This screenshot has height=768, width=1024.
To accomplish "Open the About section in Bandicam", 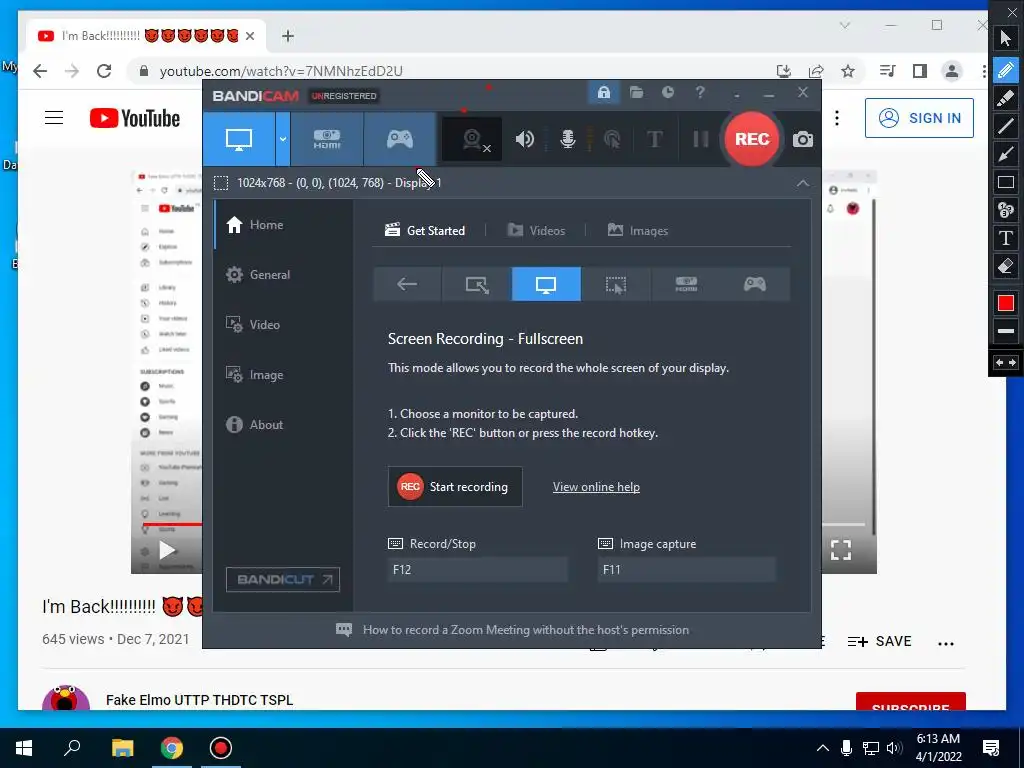I will click(x=283, y=424).
